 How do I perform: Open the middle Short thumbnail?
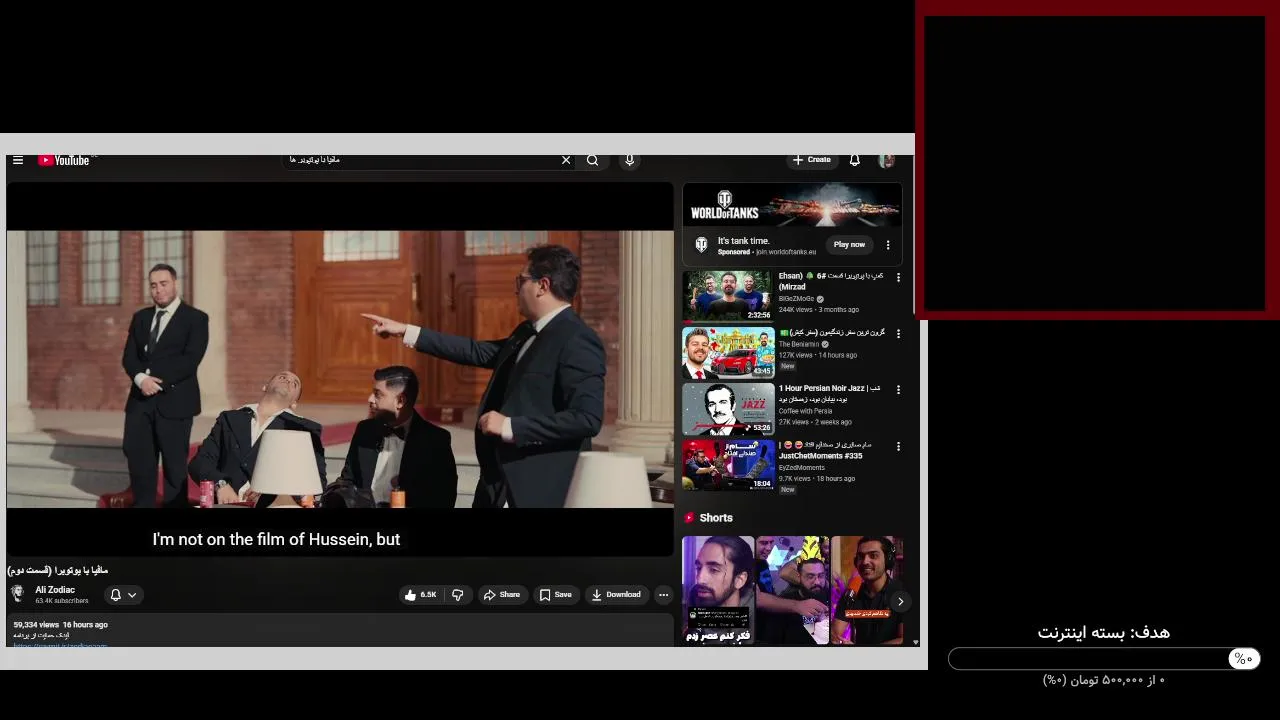[792, 590]
